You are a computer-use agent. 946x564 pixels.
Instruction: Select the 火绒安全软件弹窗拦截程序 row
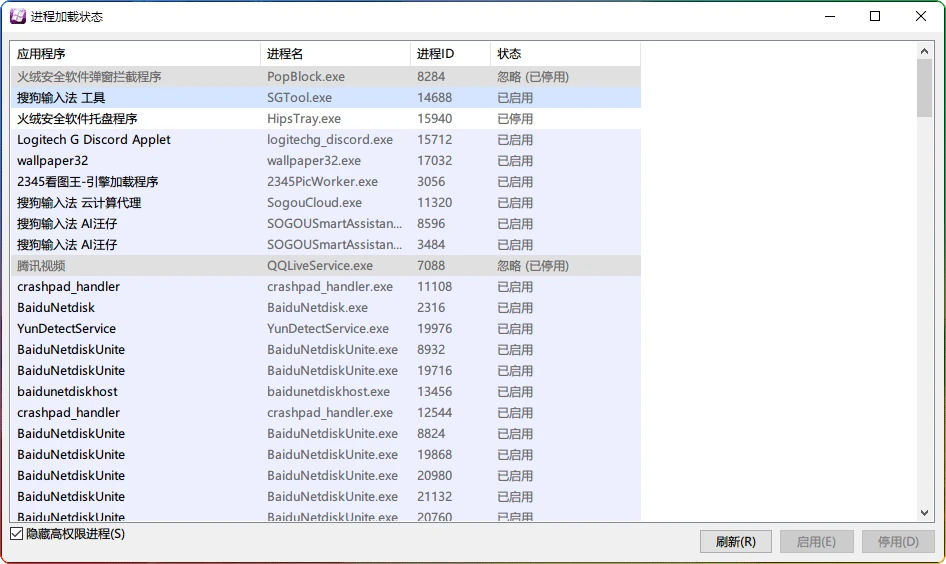coord(326,77)
